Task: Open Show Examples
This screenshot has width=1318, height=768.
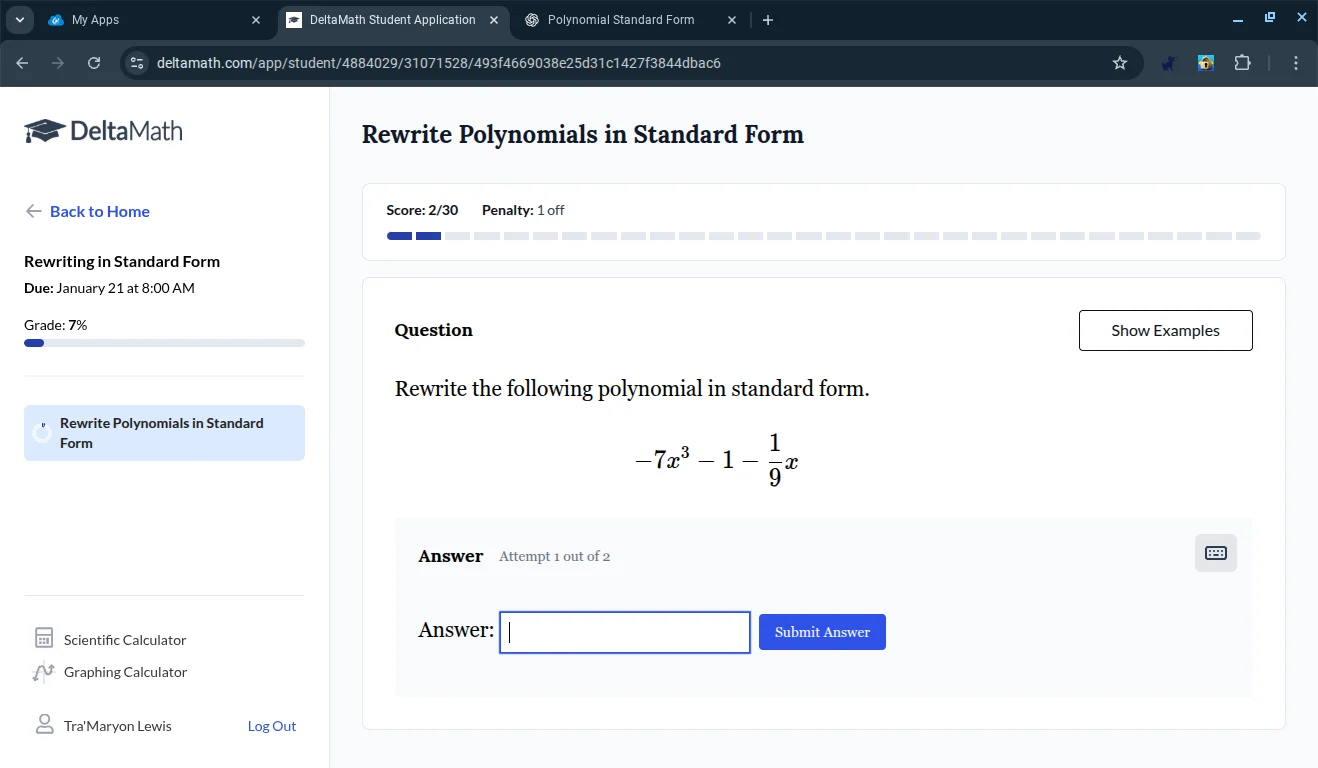Action: click(x=1165, y=330)
